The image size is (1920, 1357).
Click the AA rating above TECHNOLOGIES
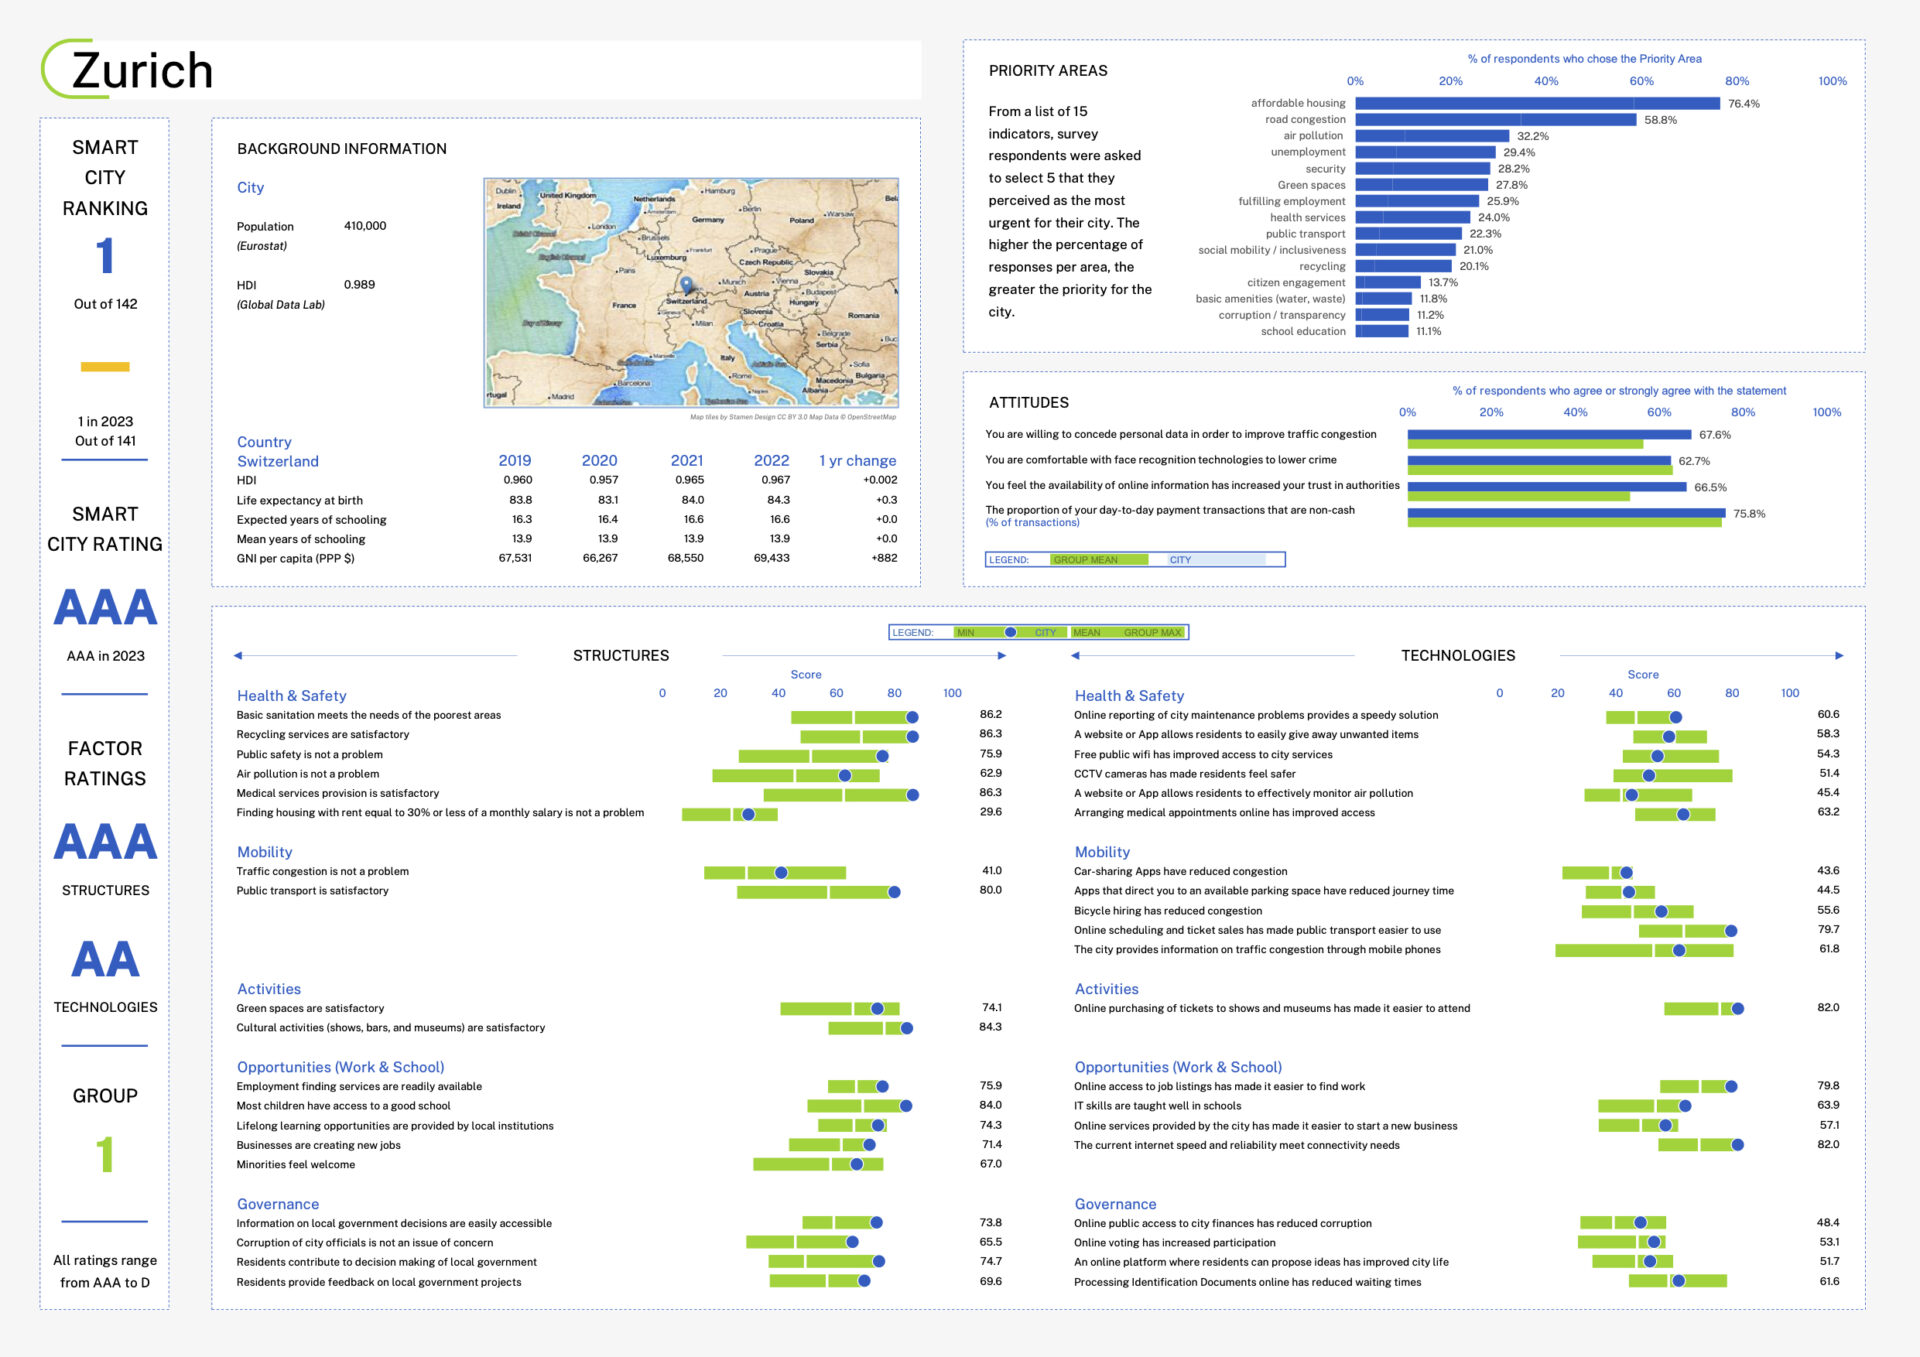pos(105,959)
